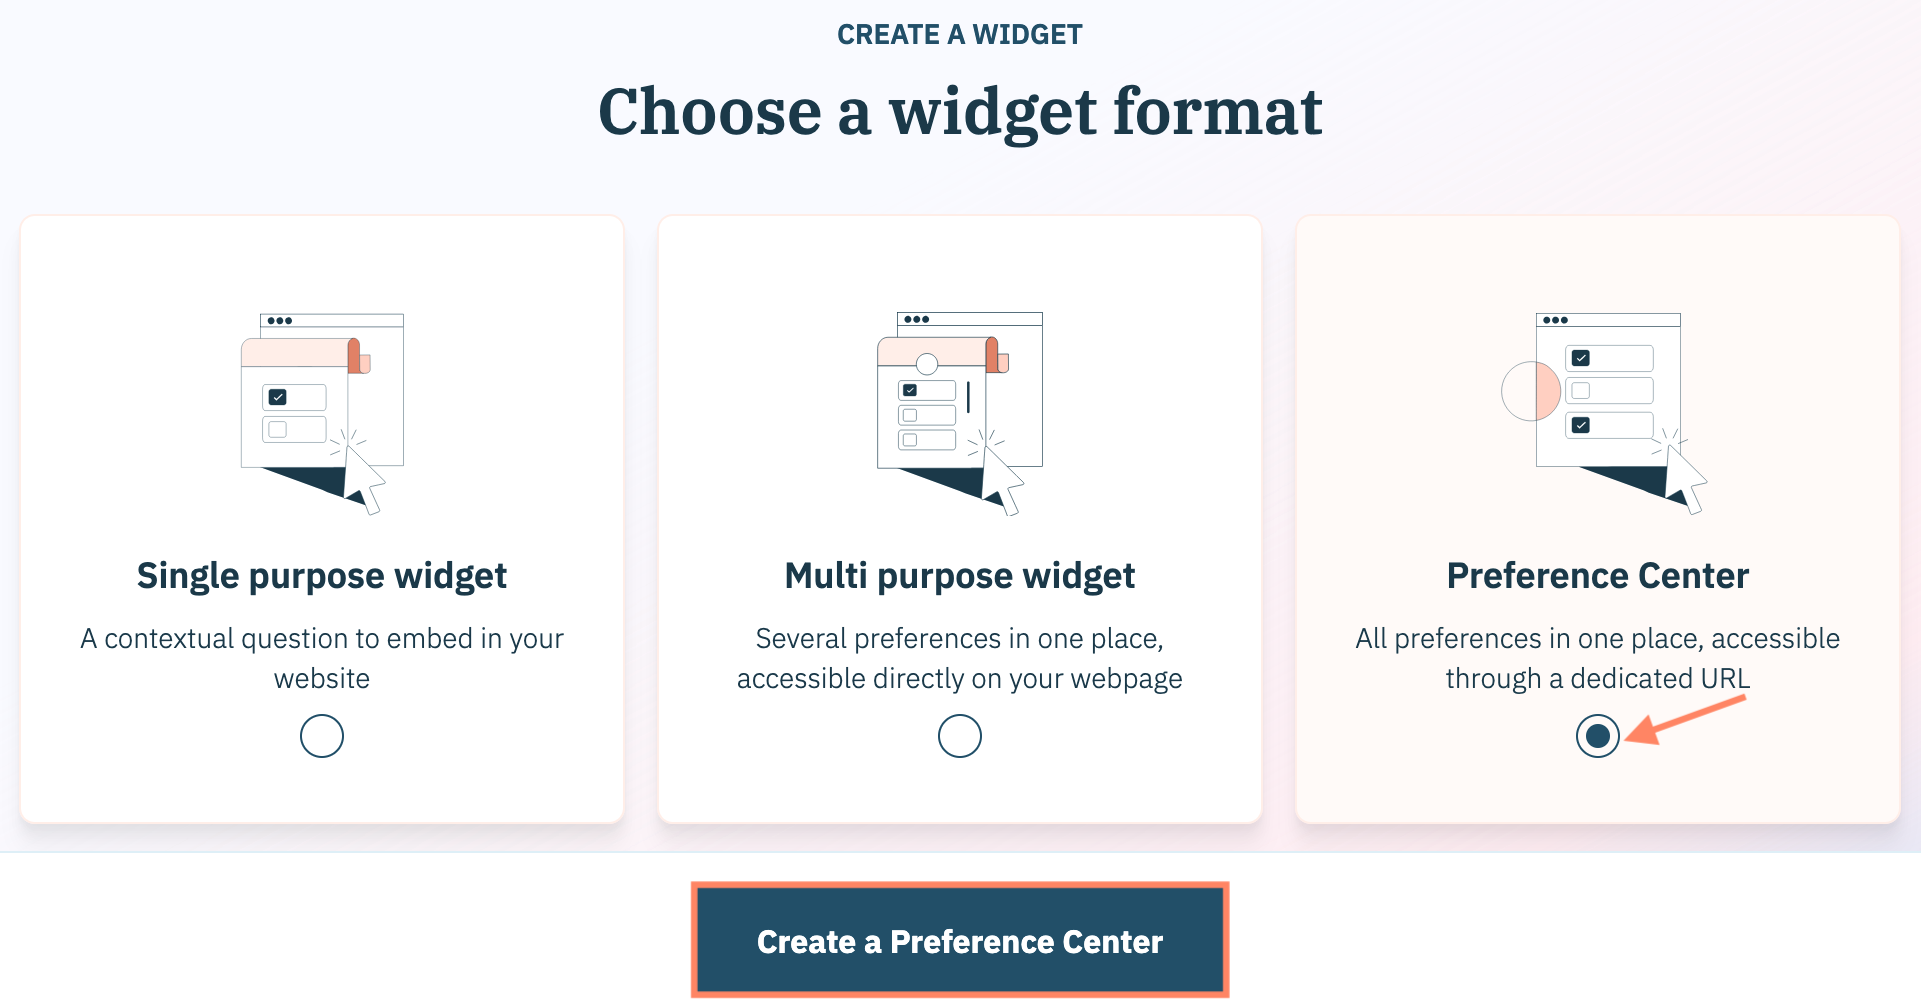Click the Choose a widget format heading
This screenshot has height=1008, width=1921.
(x=960, y=112)
